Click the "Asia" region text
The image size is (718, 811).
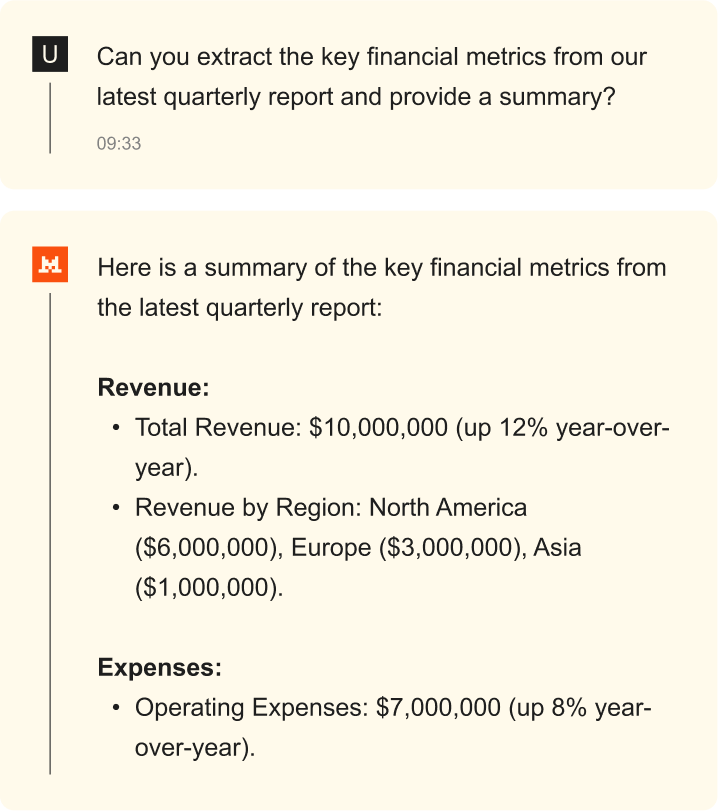point(557,548)
